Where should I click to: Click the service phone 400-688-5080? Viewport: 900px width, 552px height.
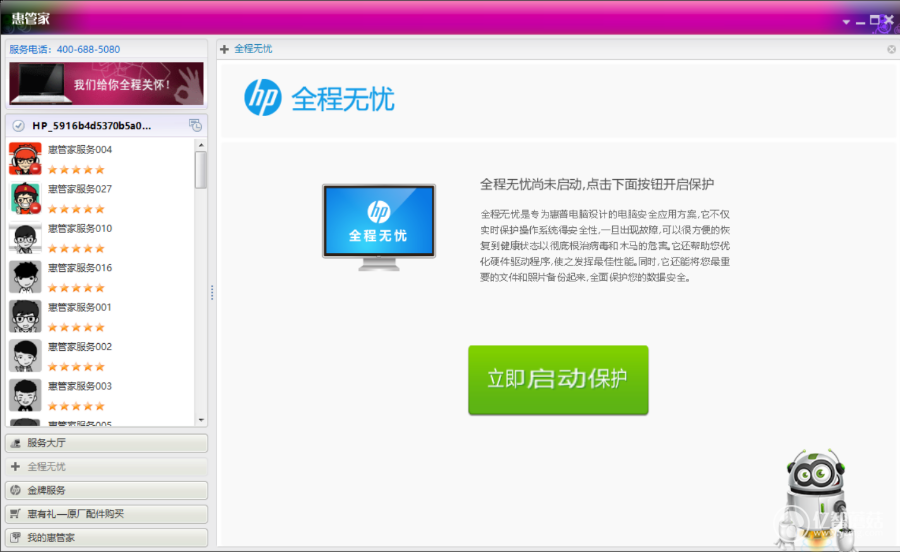click(x=88, y=49)
